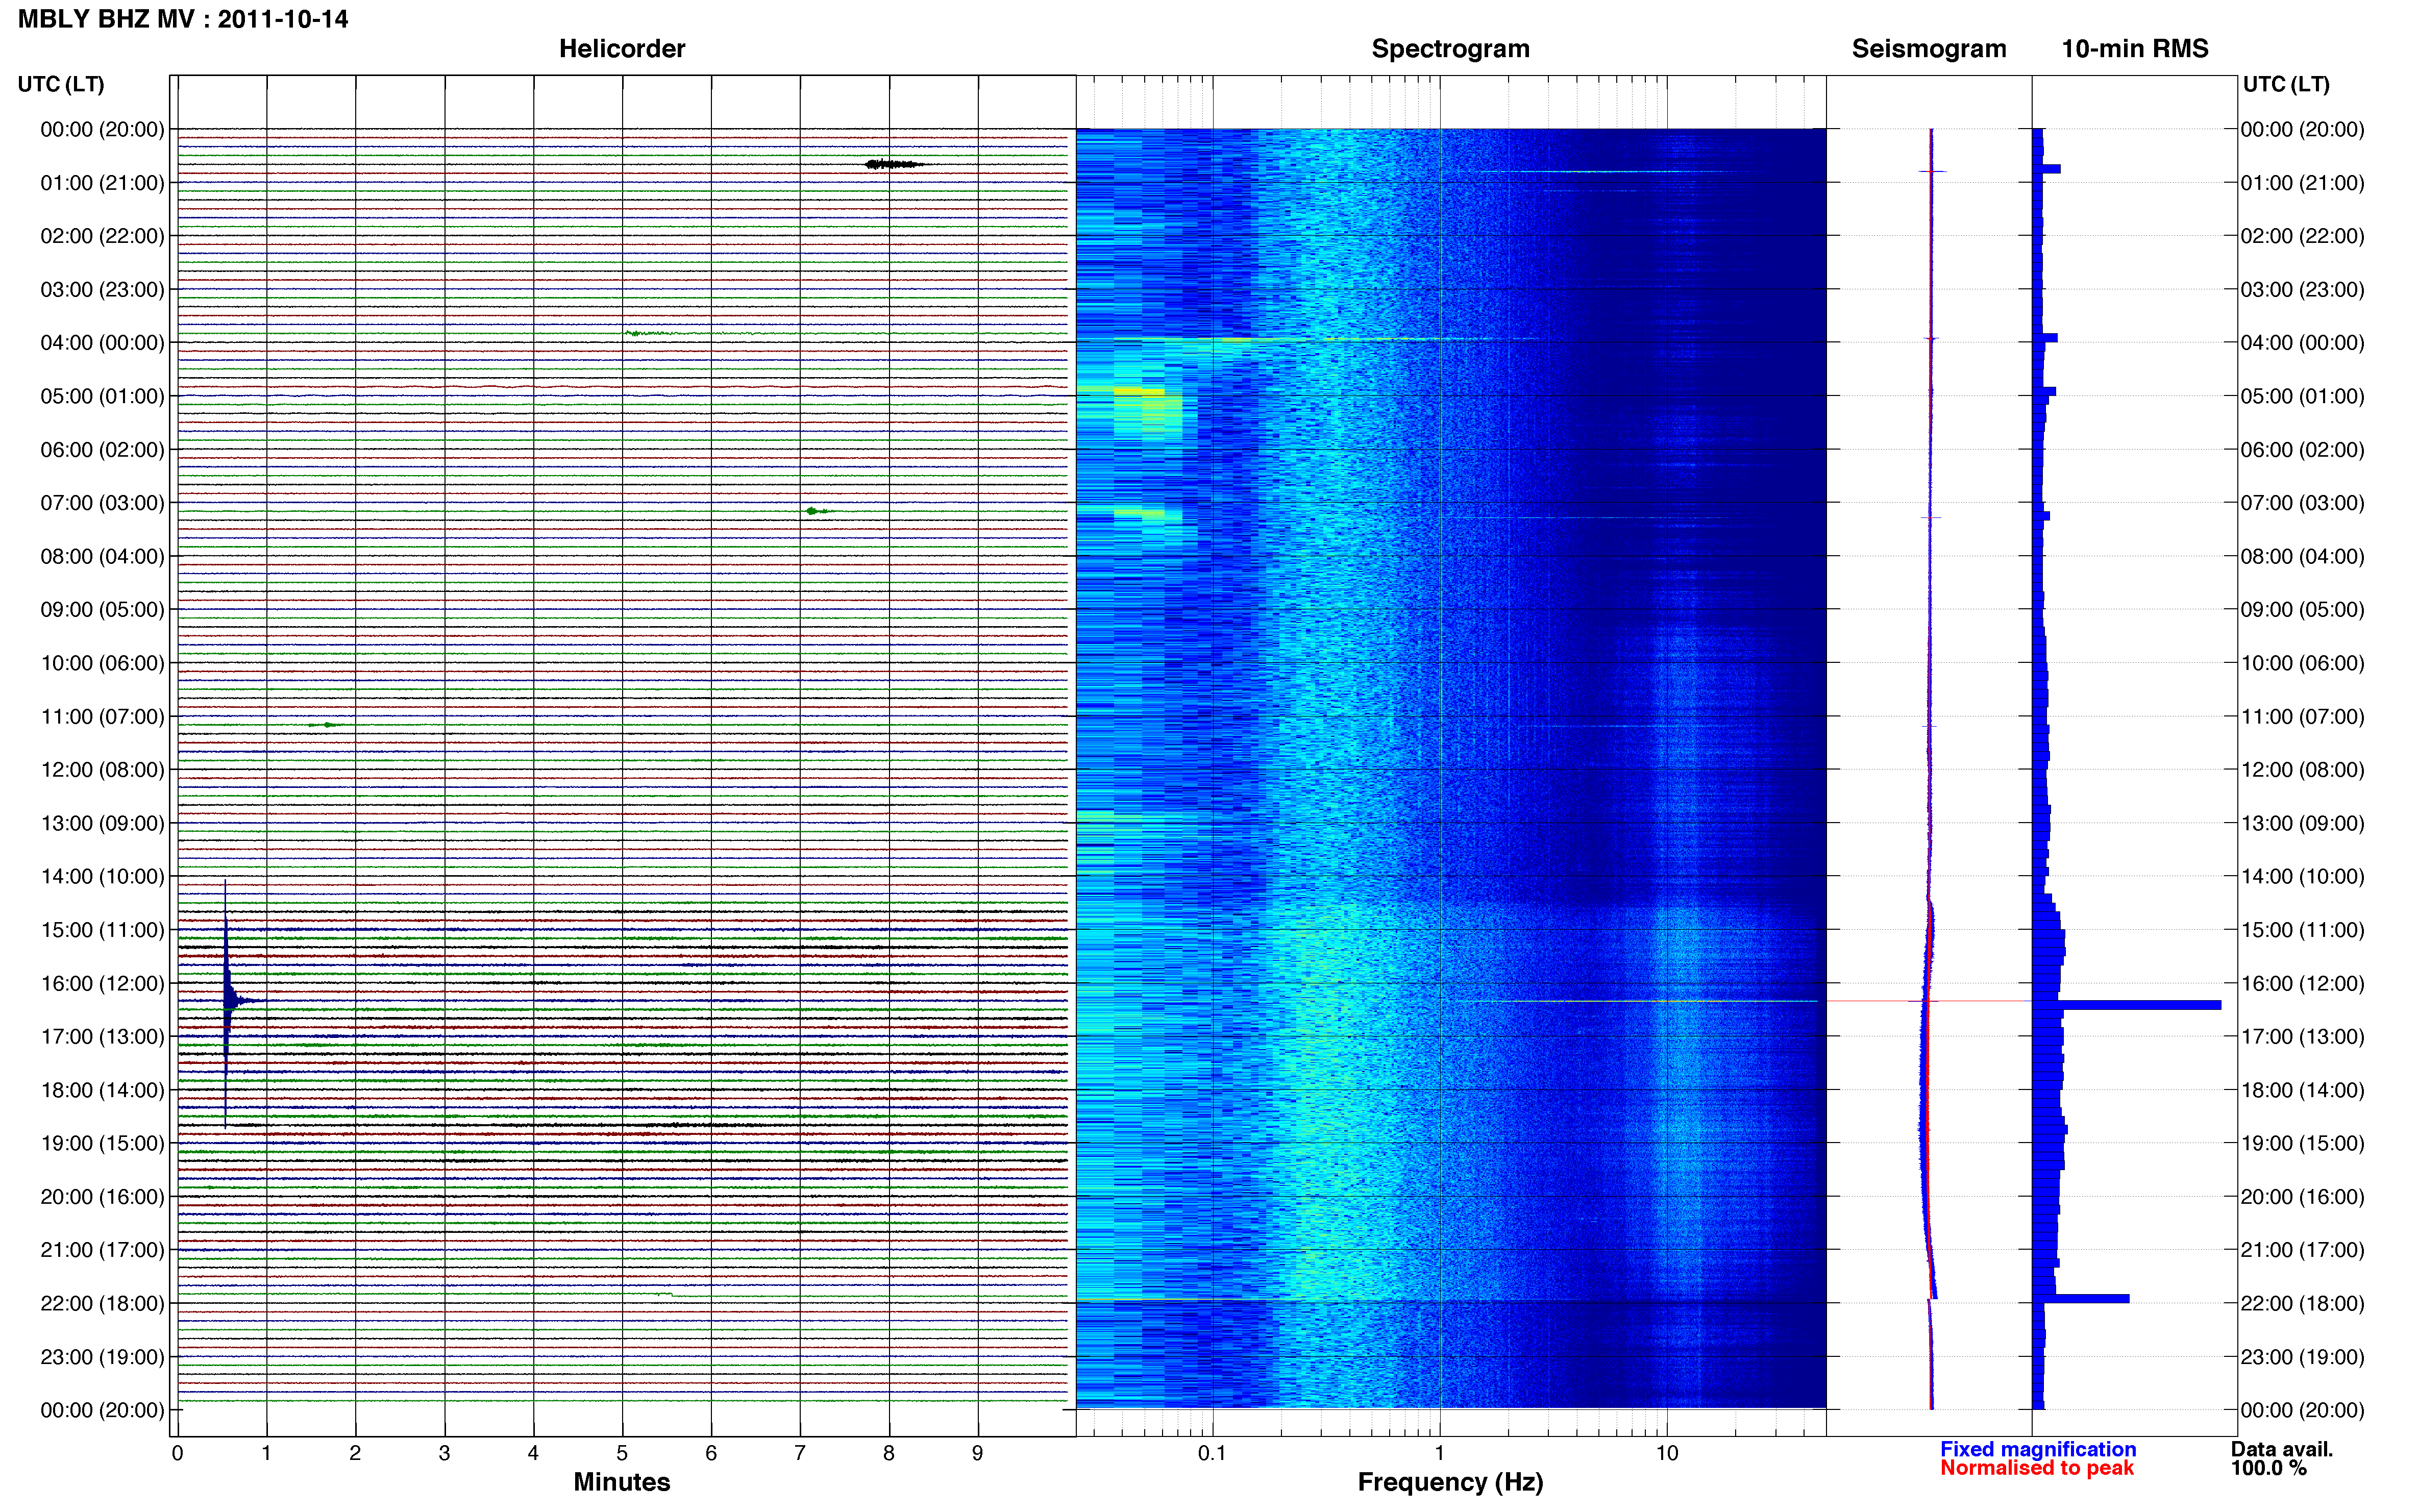Click the large blue earthquake spike in the helicorder
The height and width of the screenshot is (1512, 2419).
pos(226,1001)
